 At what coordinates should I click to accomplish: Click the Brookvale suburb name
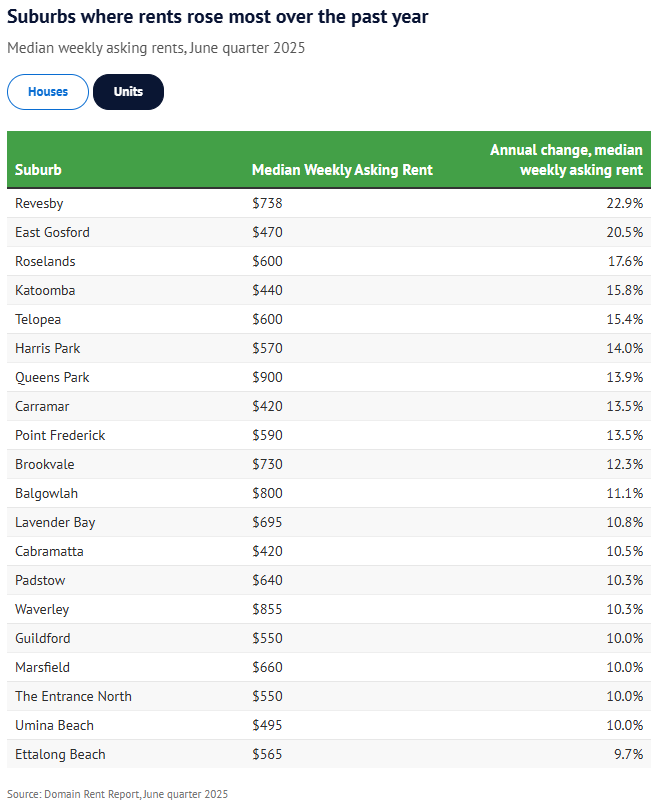pos(45,464)
